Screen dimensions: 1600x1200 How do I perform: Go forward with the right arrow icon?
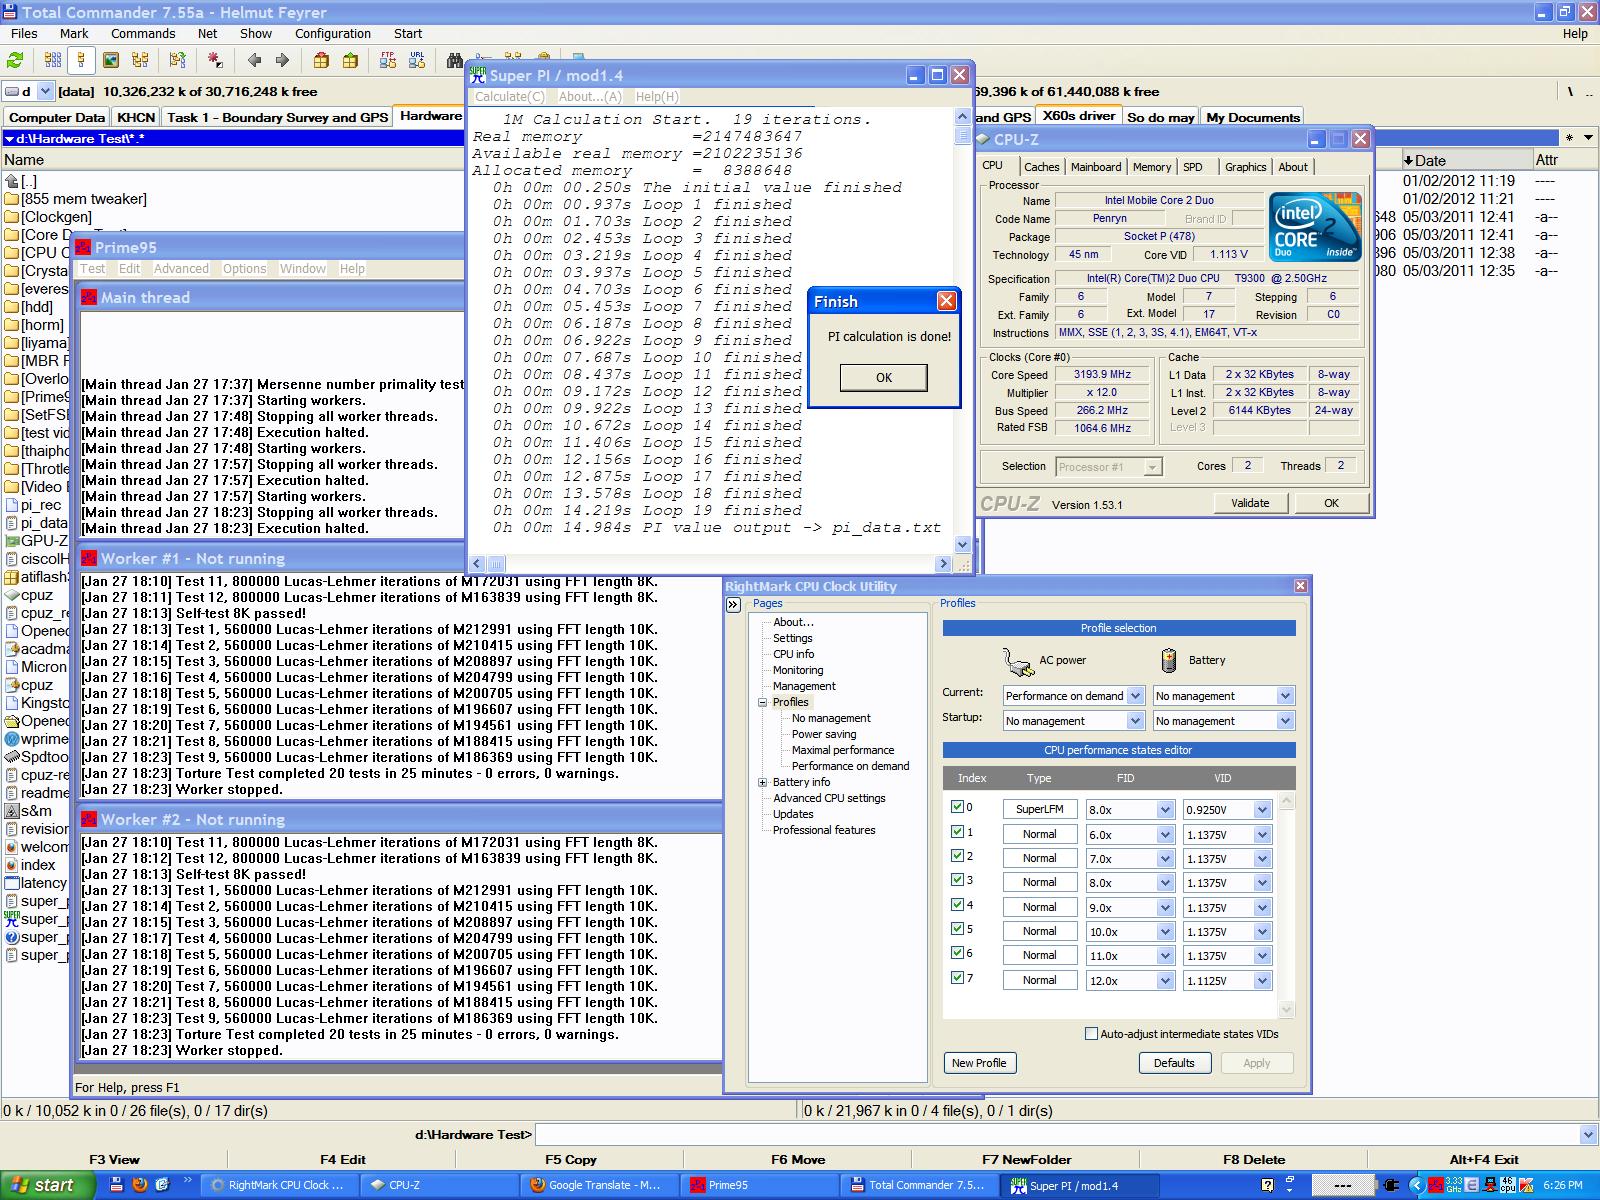282,61
